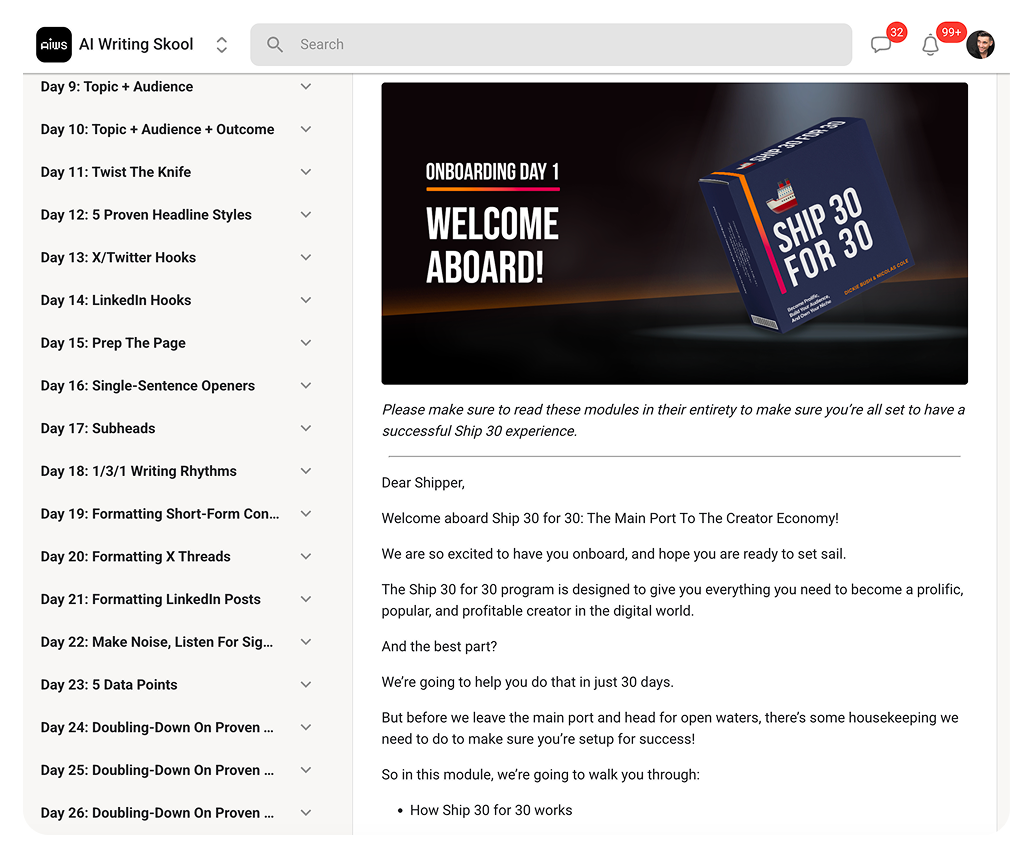Select Day 17: Subheads module
The height and width of the screenshot is (855, 1033).
(x=98, y=428)
